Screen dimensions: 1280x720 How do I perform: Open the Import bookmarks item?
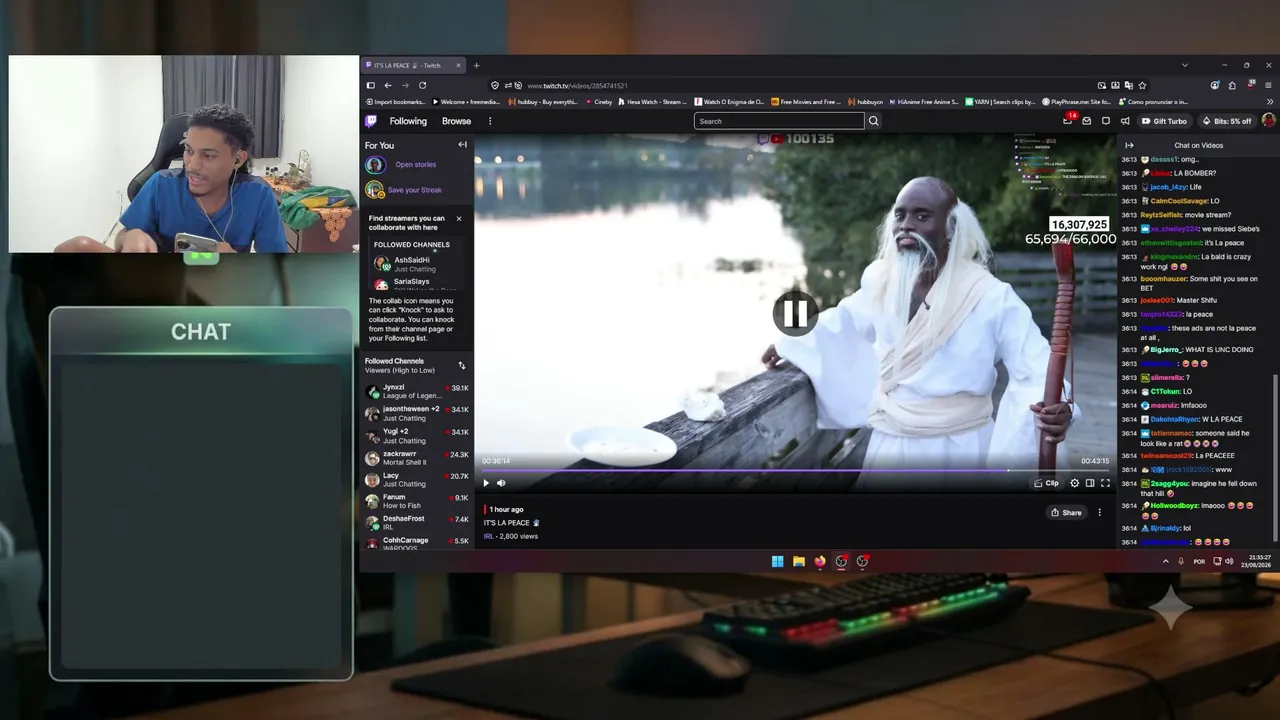tap(396, 101)
